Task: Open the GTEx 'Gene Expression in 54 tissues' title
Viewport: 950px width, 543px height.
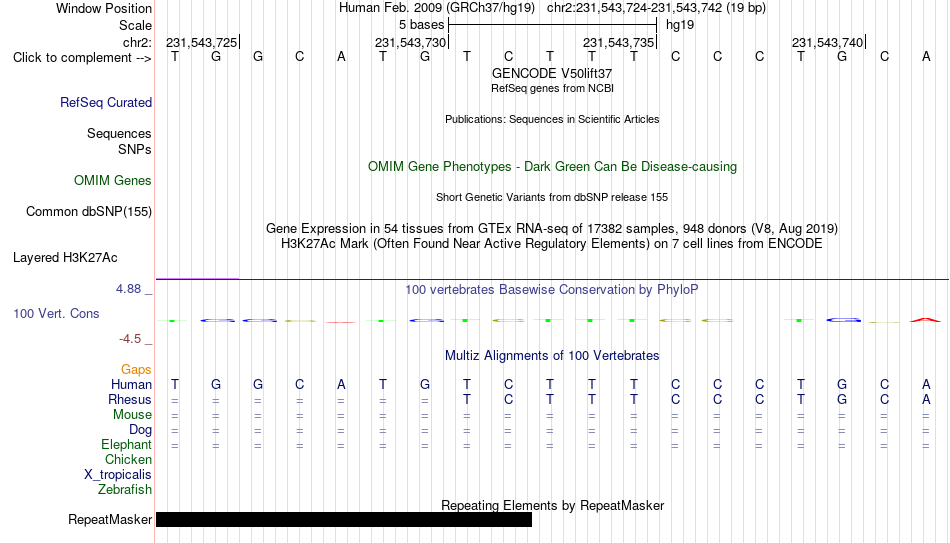Action: point(552,228)
